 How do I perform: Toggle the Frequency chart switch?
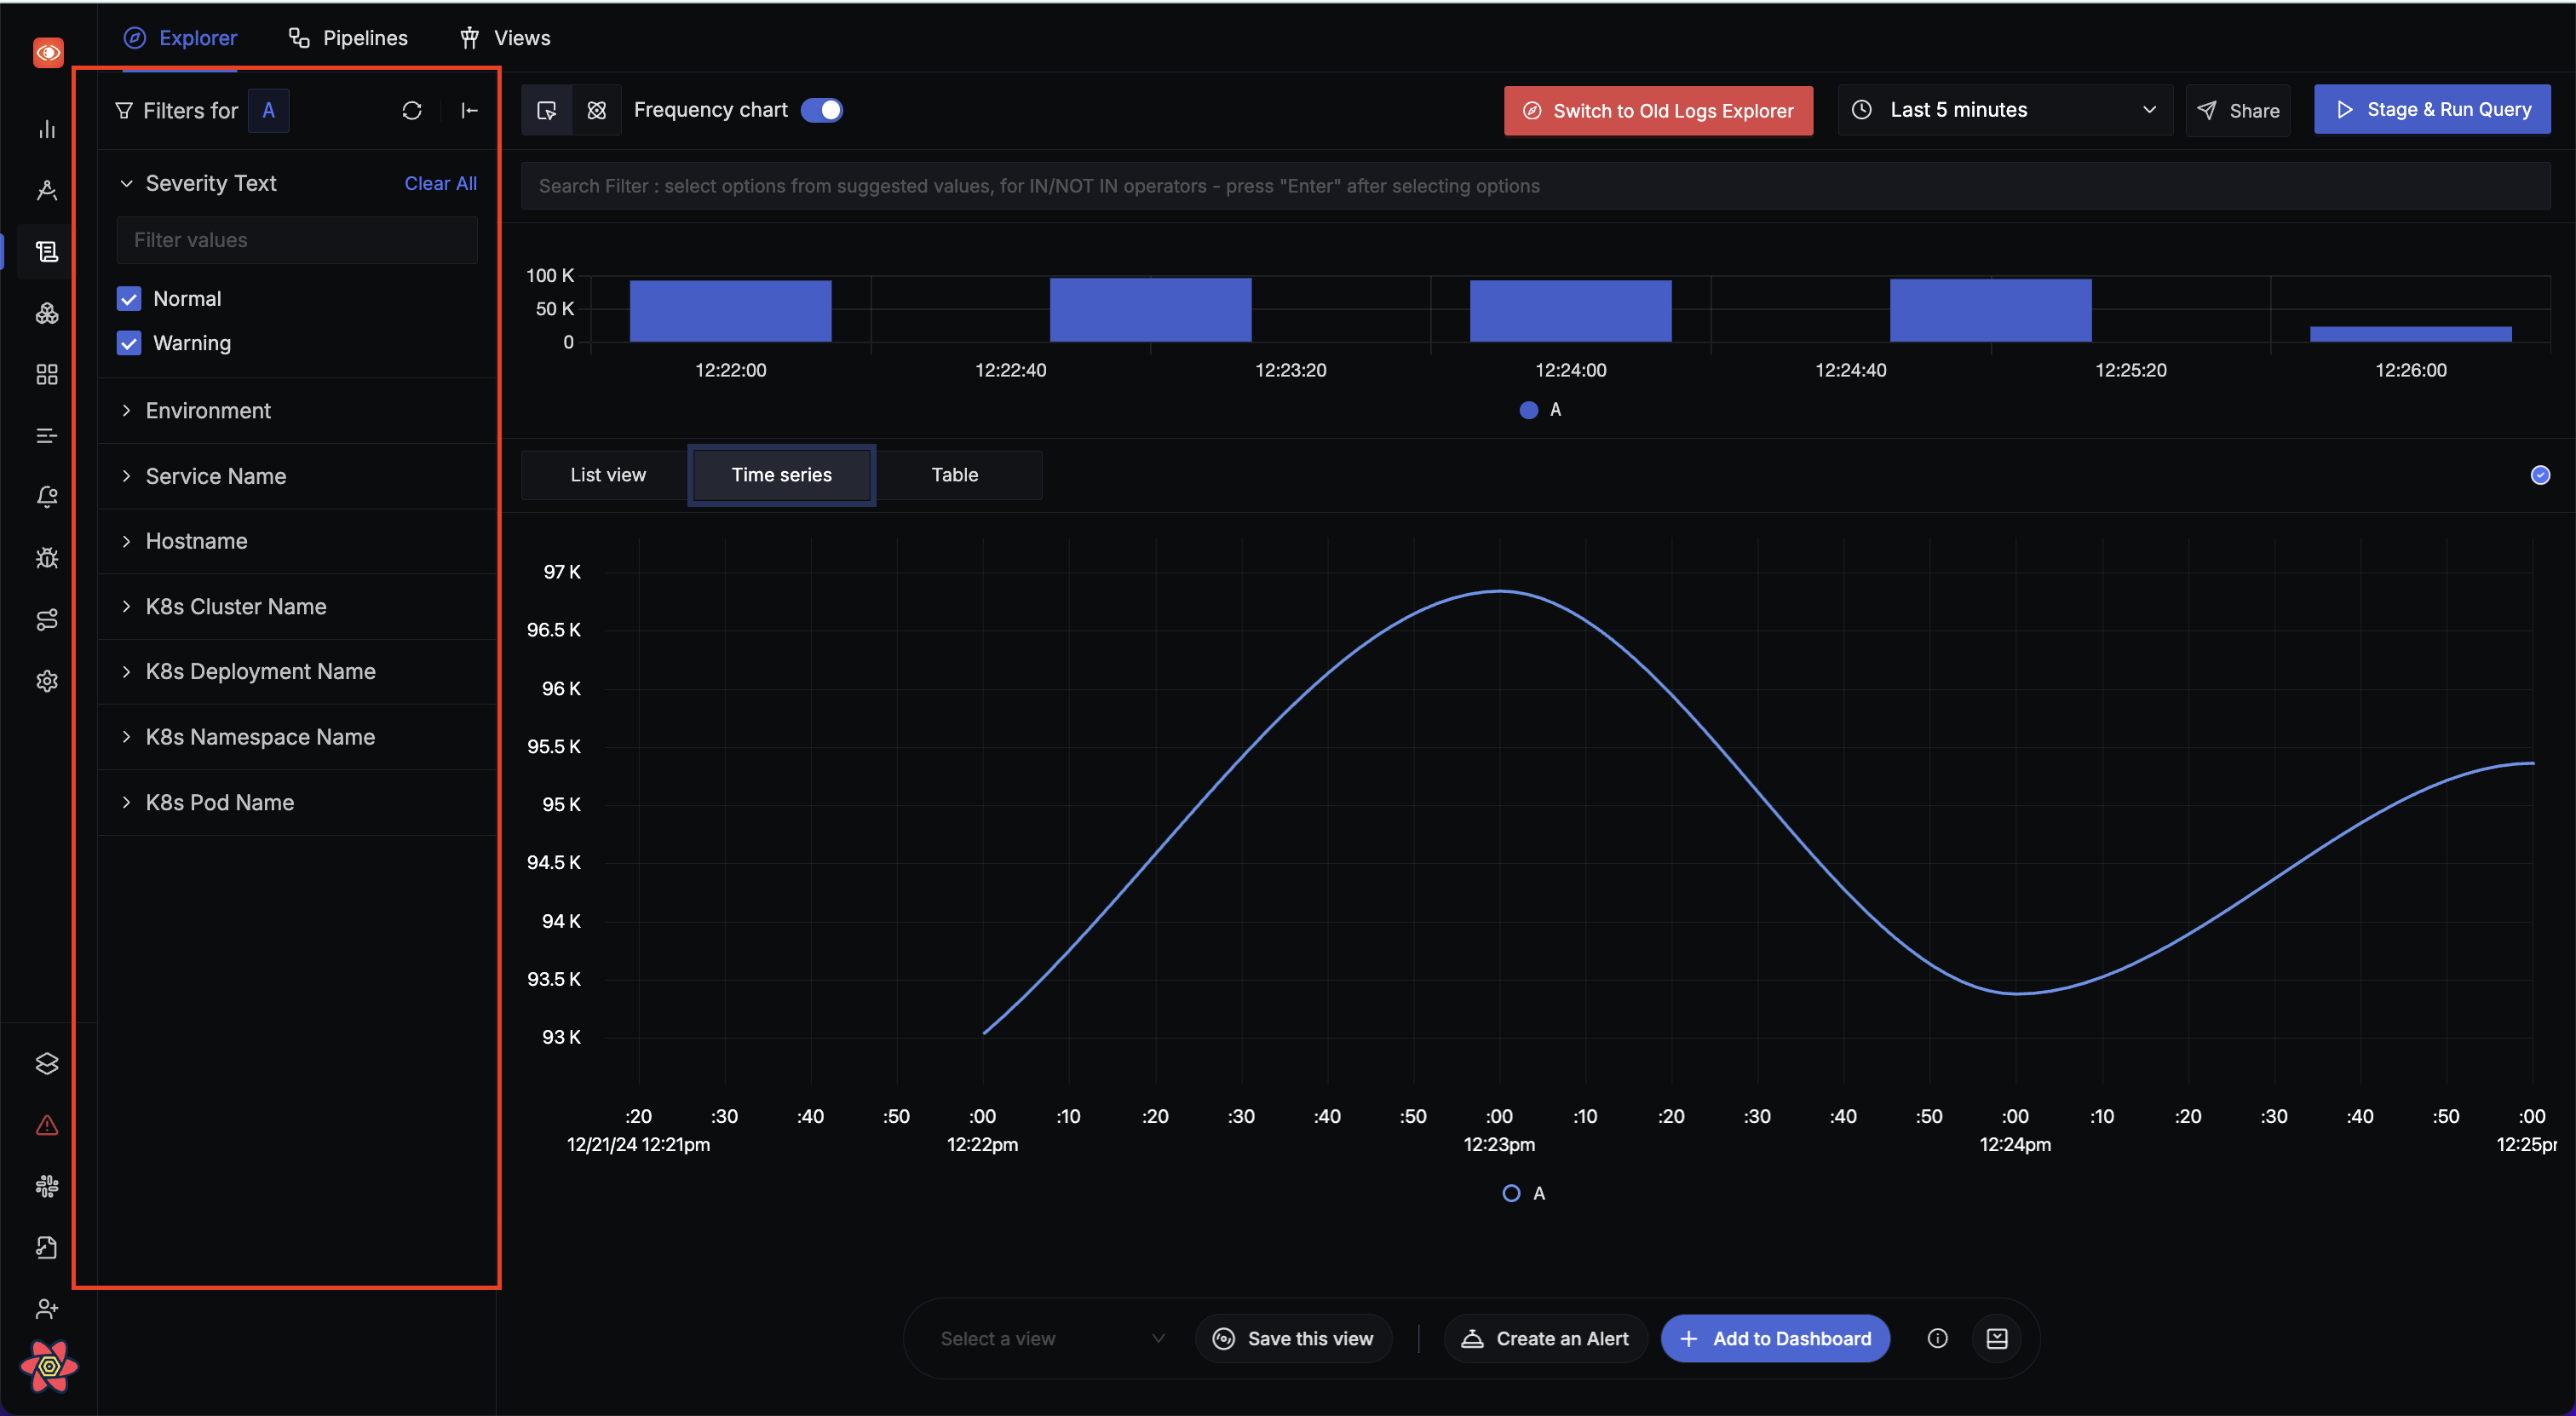pos(822,110)
